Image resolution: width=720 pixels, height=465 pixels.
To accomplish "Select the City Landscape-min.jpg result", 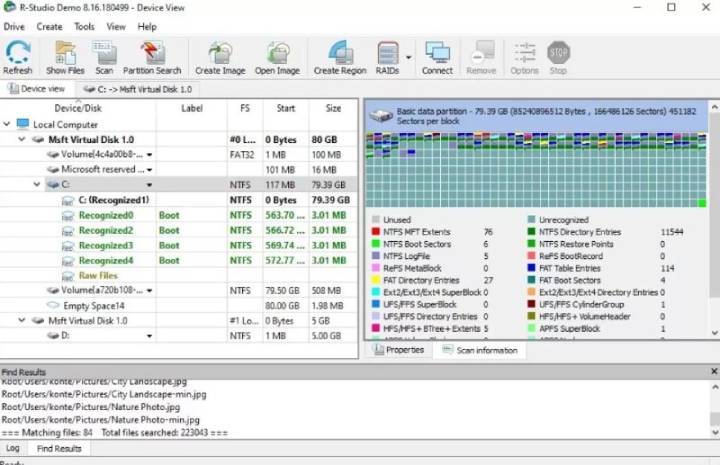I will tap(104, 394).
